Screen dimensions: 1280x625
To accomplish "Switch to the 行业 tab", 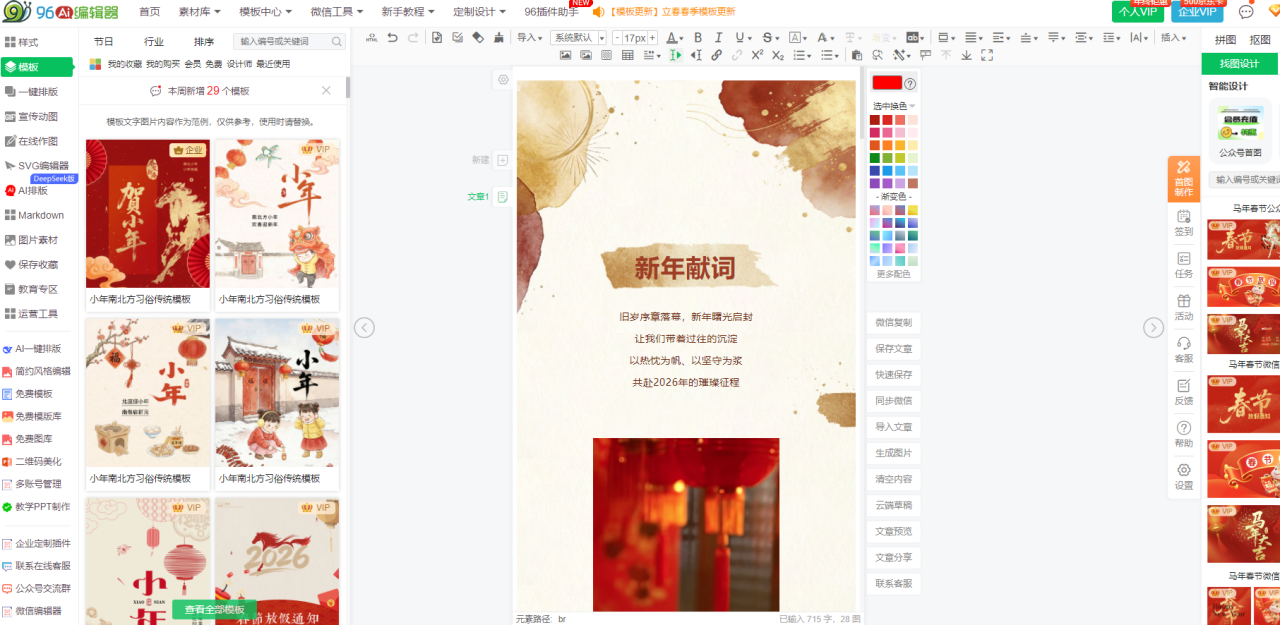I will pos(154,42).
